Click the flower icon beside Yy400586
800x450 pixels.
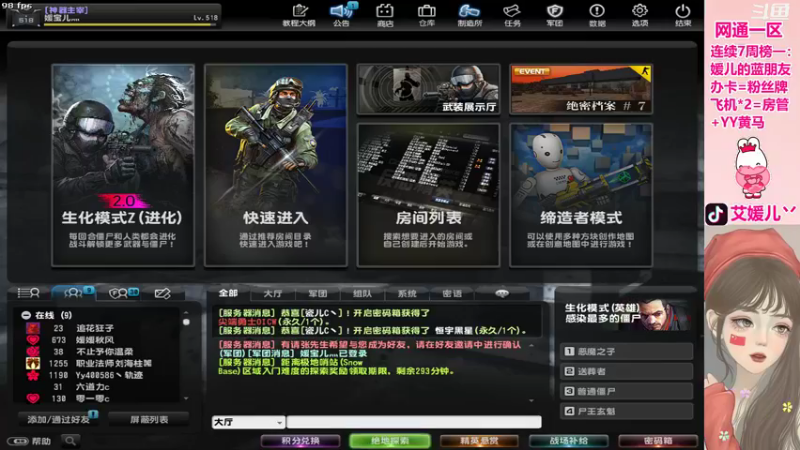[33, 375]
